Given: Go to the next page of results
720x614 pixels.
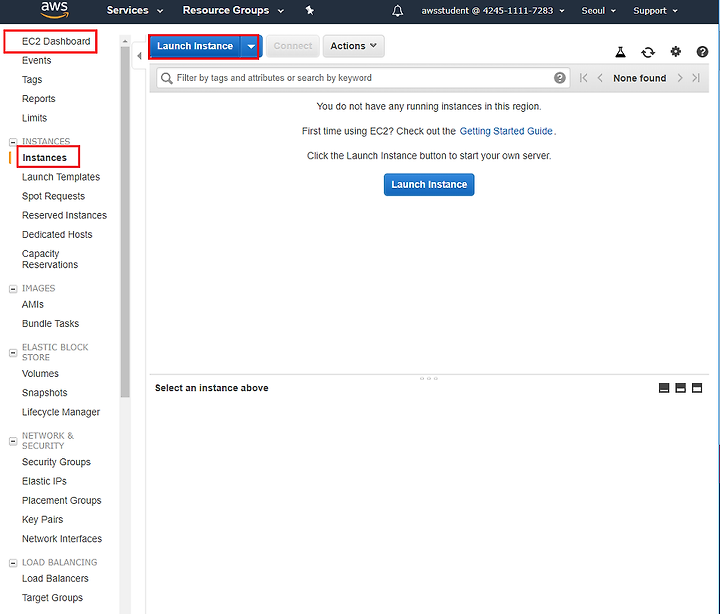Looking at the screenshot, I should [x=680, y=78].
